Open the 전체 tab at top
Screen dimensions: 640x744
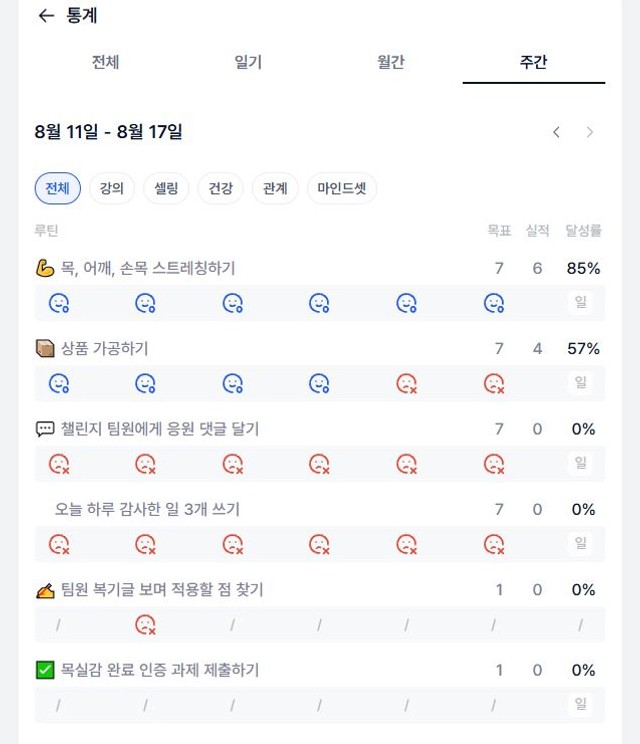[x=105, y=62]
